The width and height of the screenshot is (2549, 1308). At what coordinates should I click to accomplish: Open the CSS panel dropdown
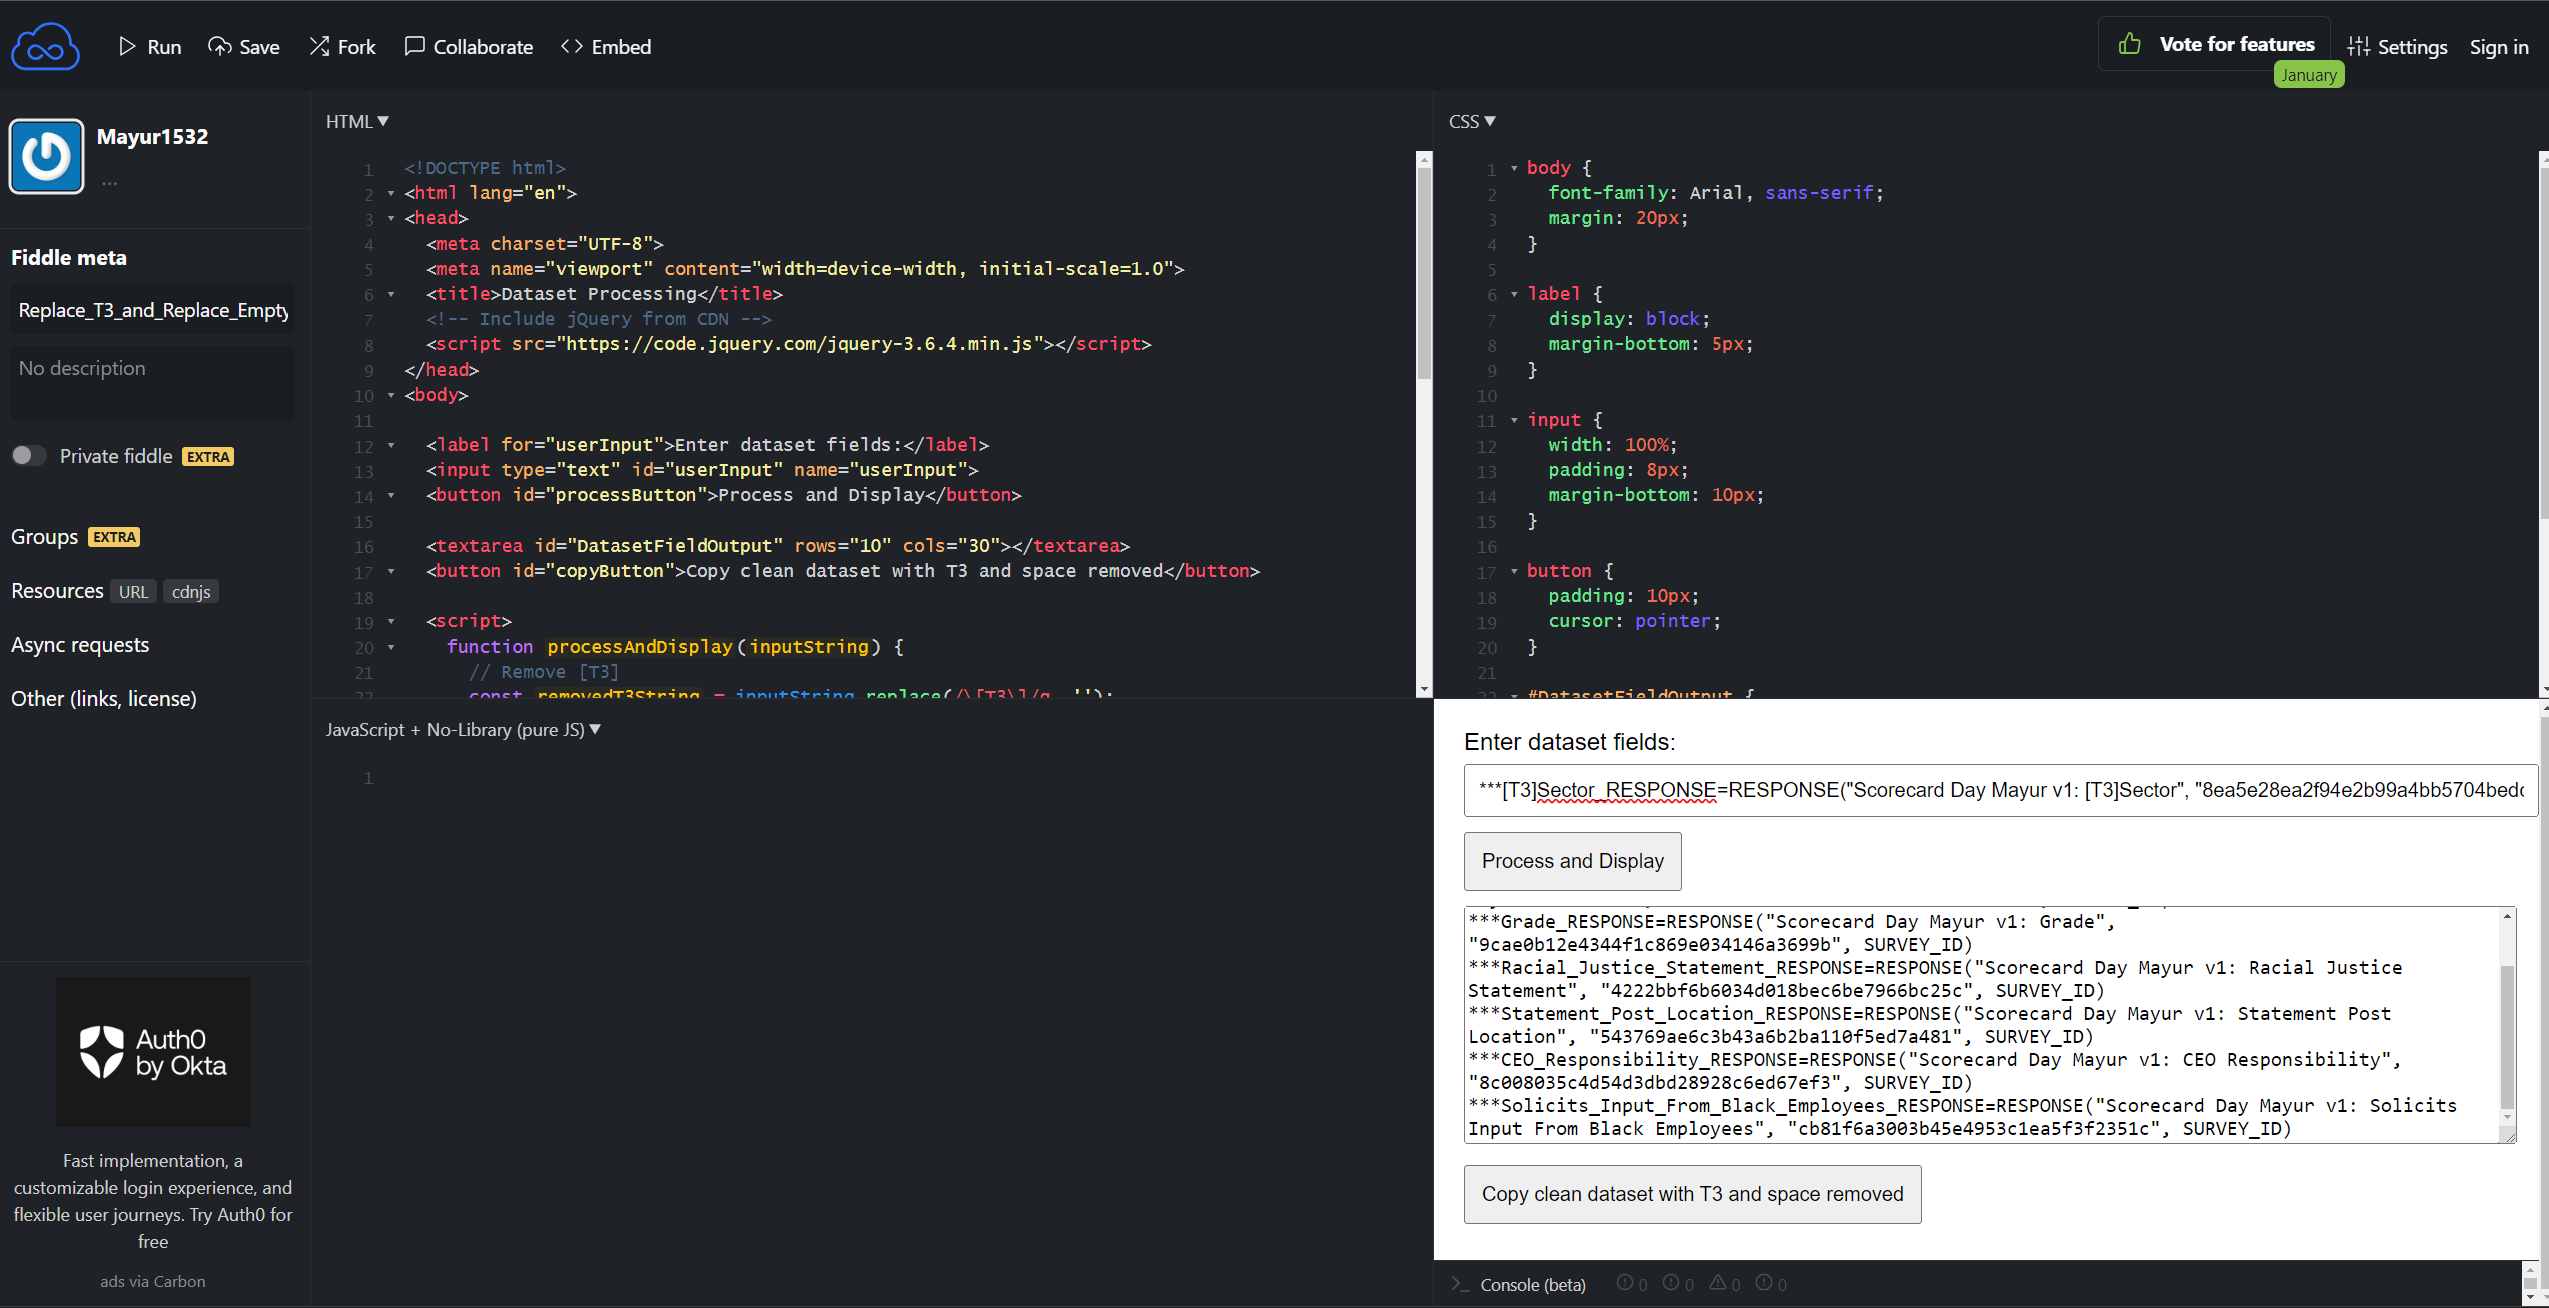pos(1472,121)
